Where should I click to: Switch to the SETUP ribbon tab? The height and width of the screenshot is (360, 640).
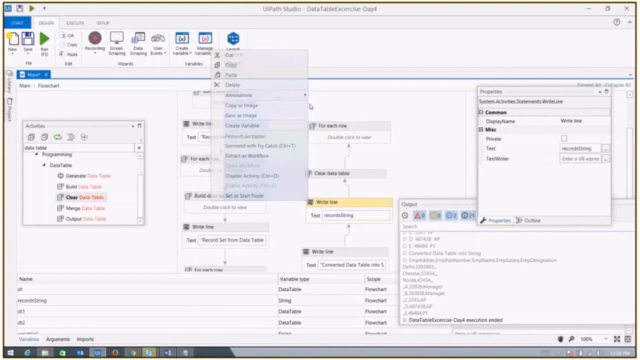[103, 23]
